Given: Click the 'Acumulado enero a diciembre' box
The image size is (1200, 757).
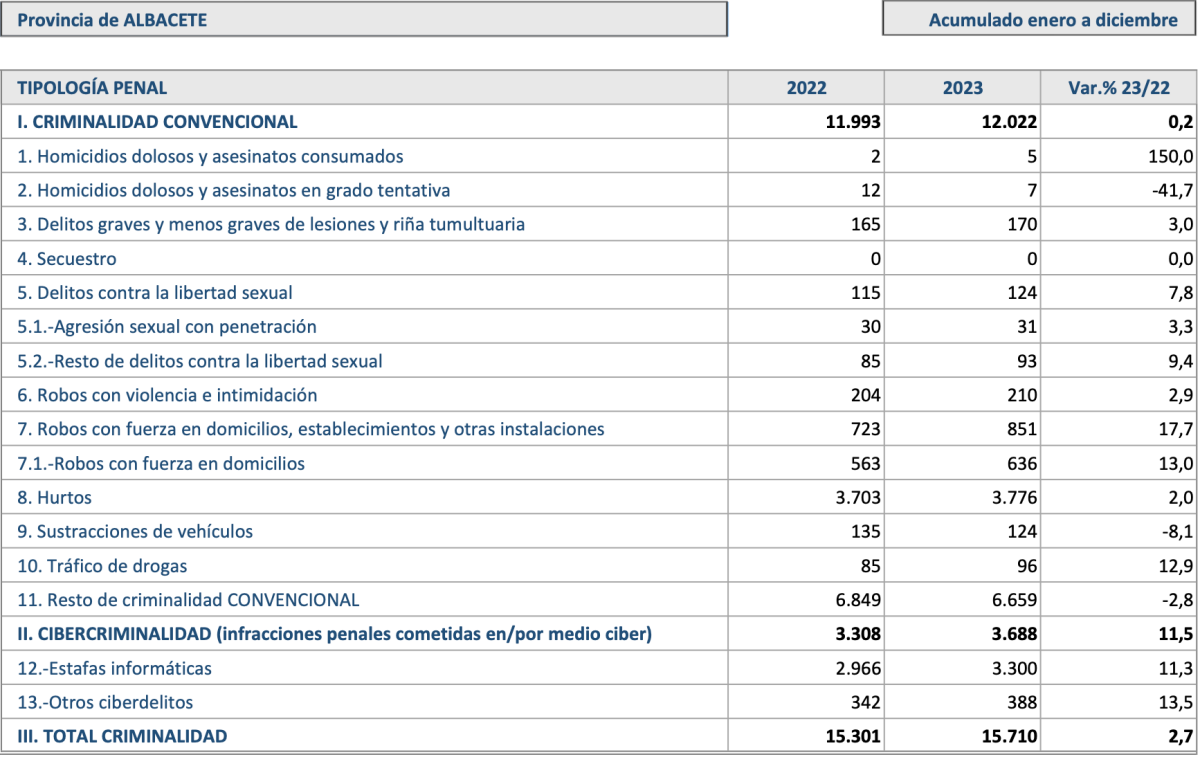Looking at the screenshot, I should coord(1040,19).
